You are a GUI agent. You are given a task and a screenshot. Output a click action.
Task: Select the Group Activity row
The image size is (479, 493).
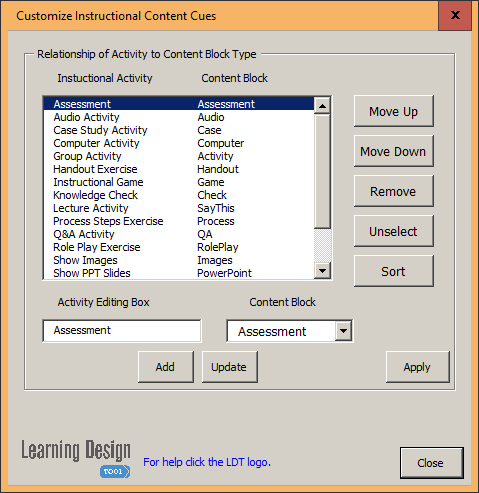click(x=179, y=156)
